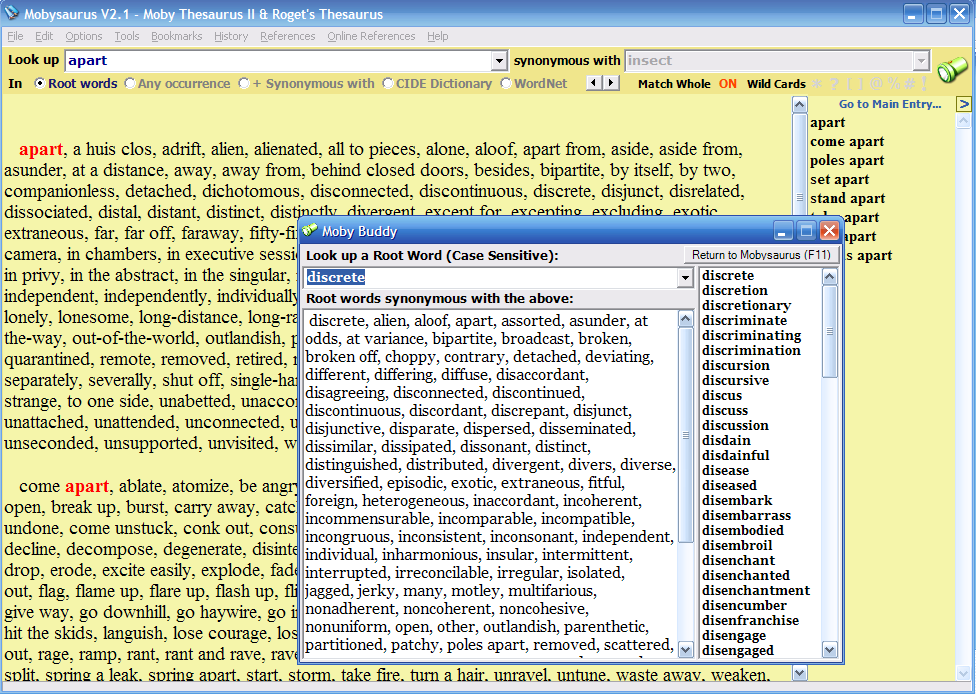Click scroll-up arrow of Moby Buddy synonyms pane
Viewport: 976px width, 694px height.
point(685,319)
